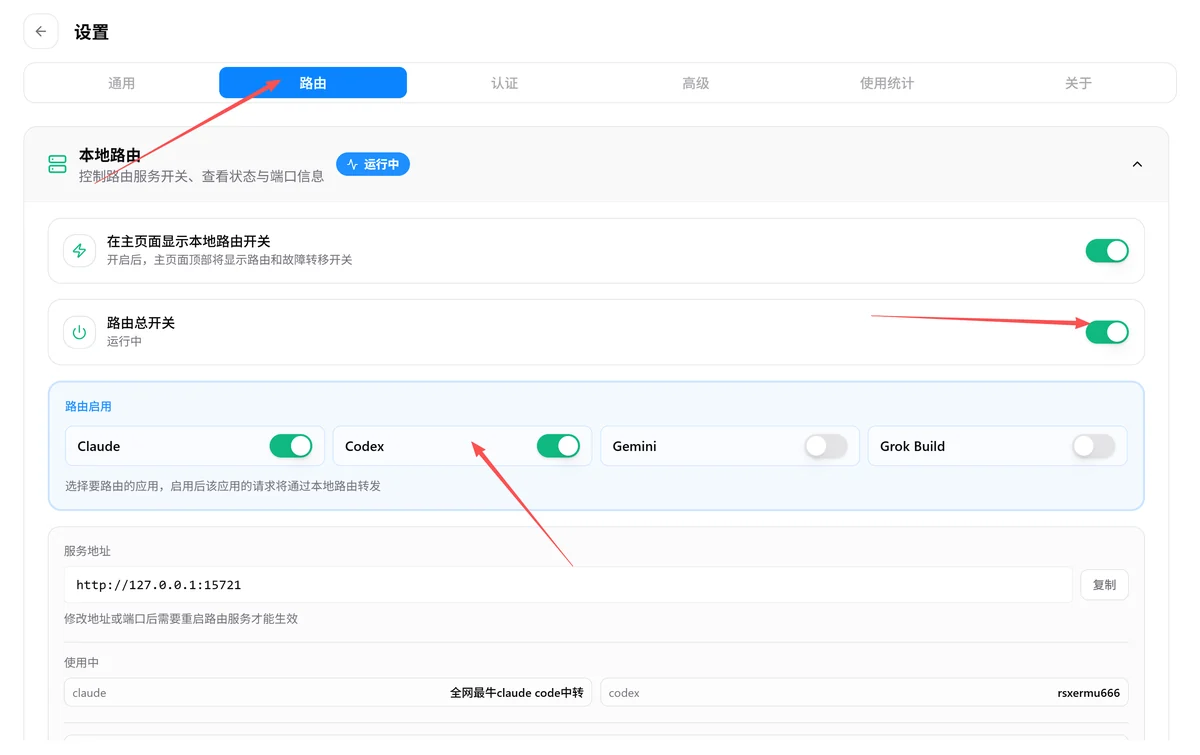This screenshot has width=1200, height=755.
Task: Click the claude provider field 全网最牛claude code中转
Action: 328,692
